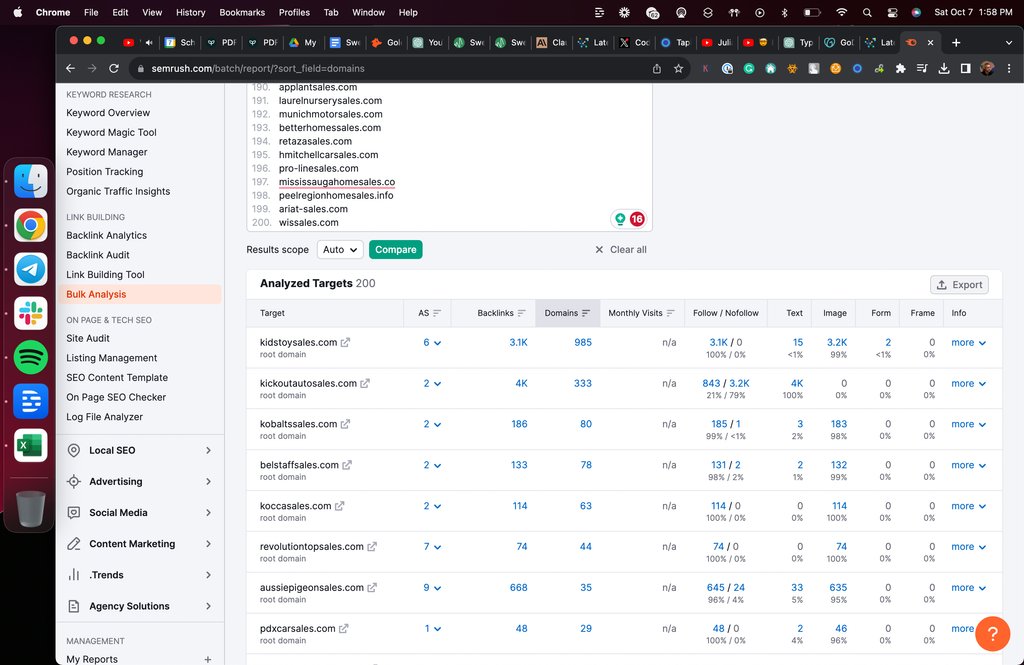The width and height of the screenshot is (1024, 665).
Task: Open Log File Analyzer in sidebar
Action: pos(104,417)
